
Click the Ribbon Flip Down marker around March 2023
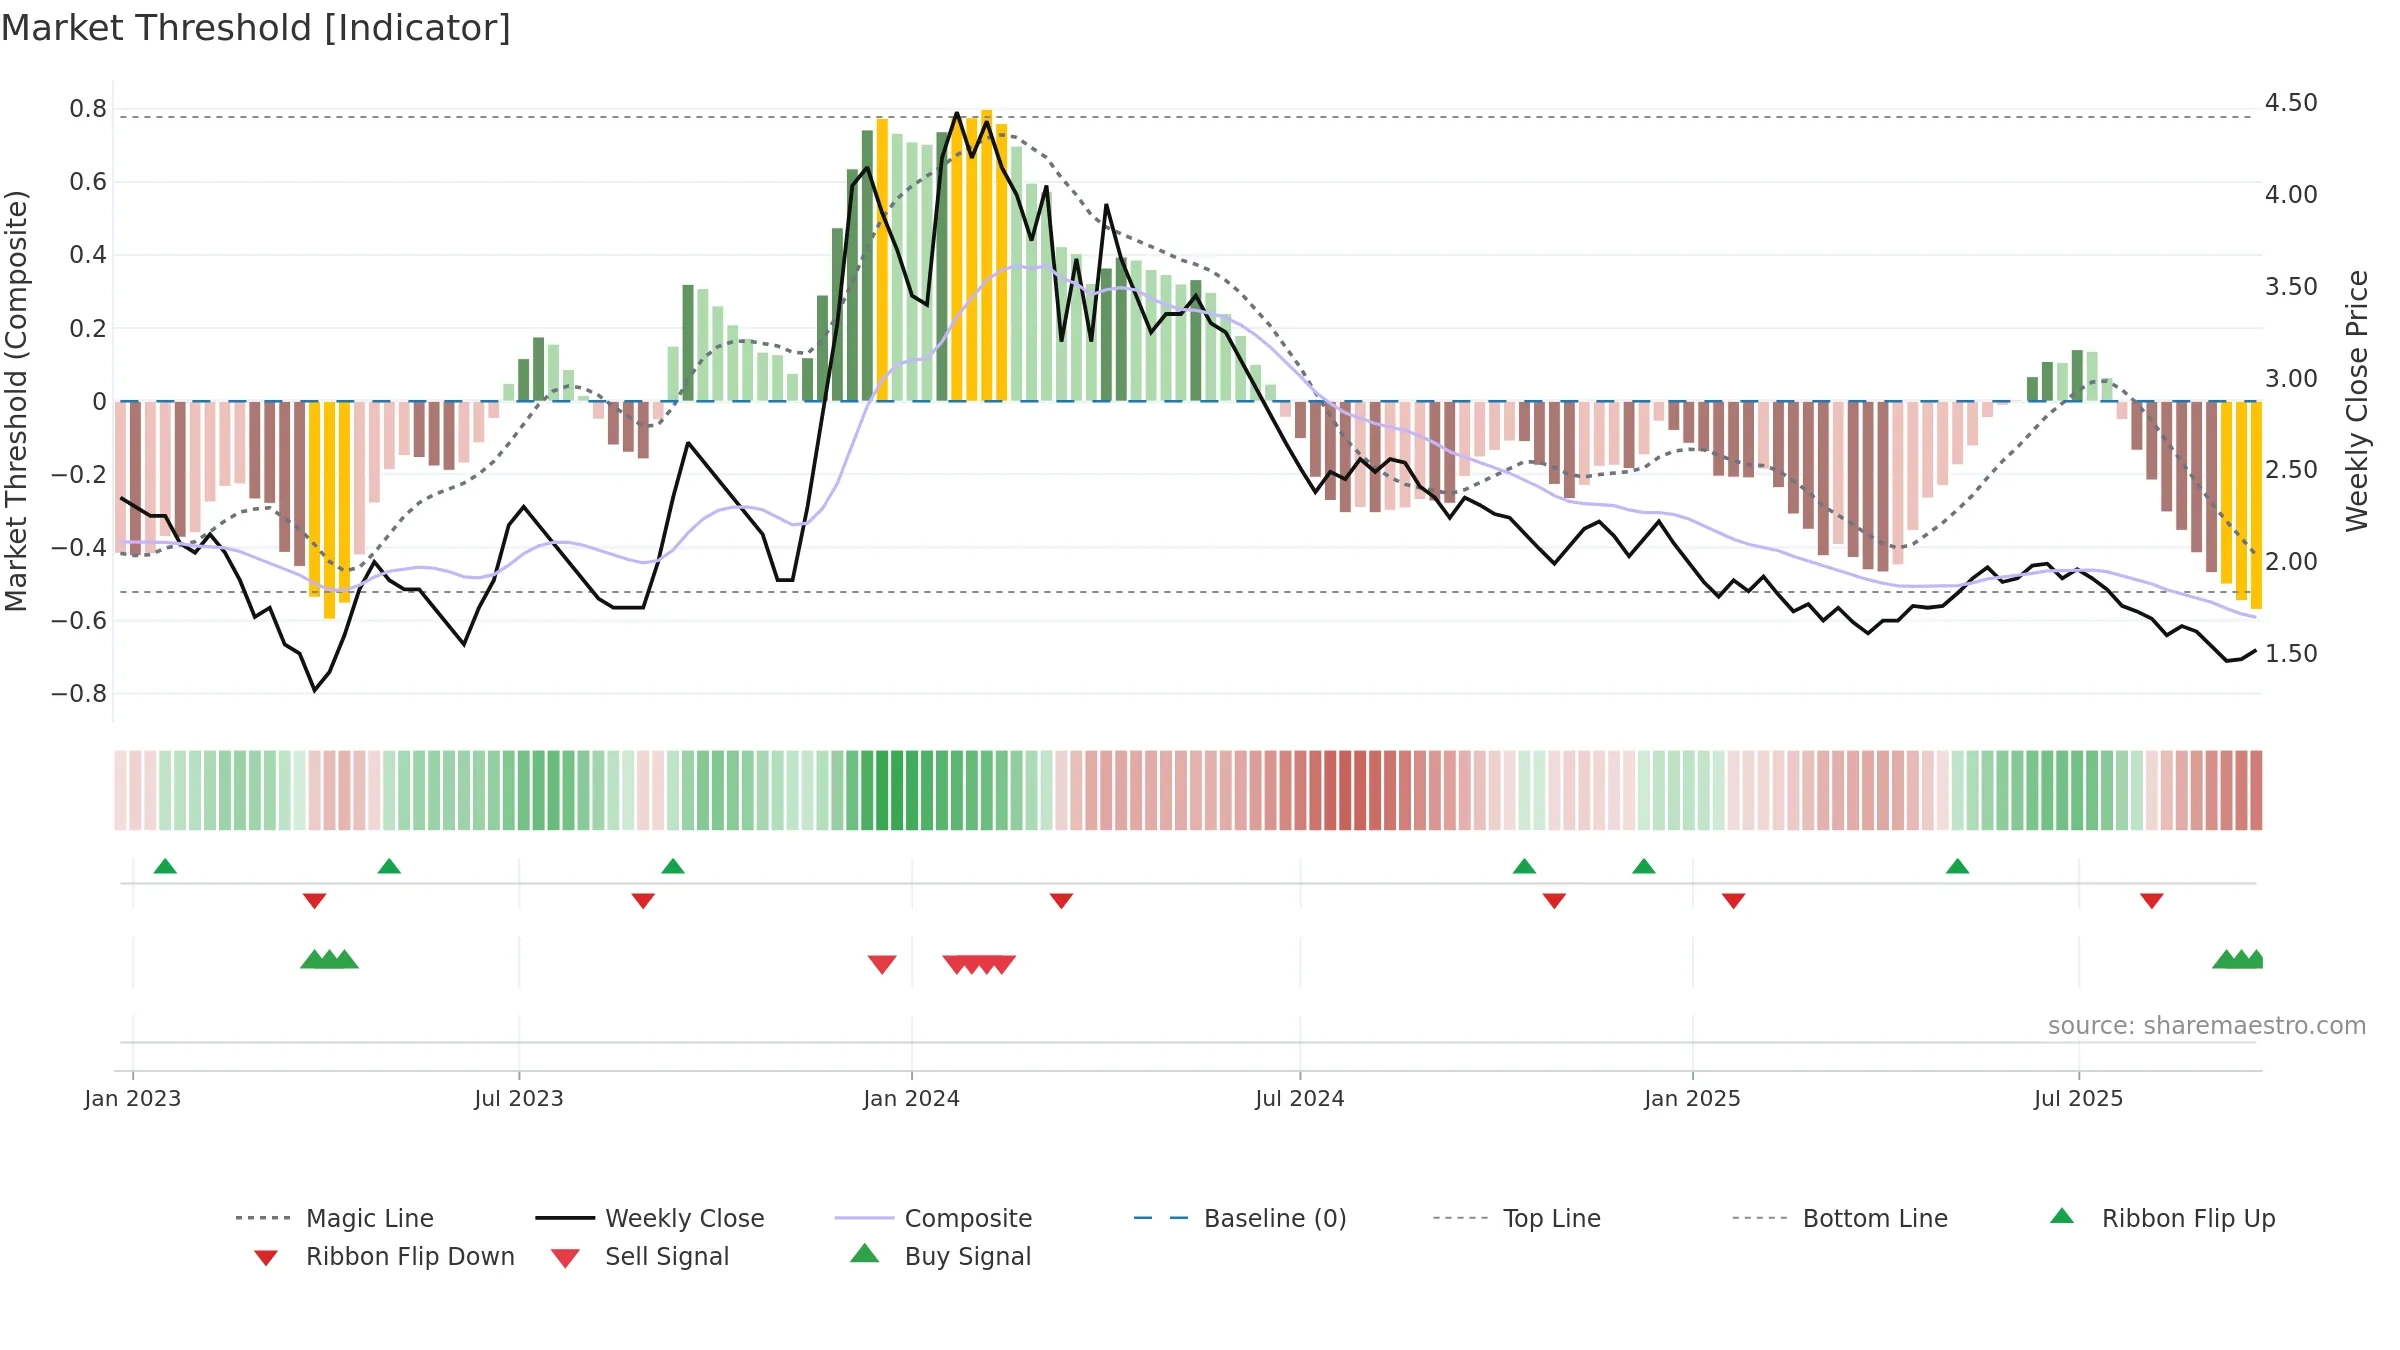coord(314,901)
